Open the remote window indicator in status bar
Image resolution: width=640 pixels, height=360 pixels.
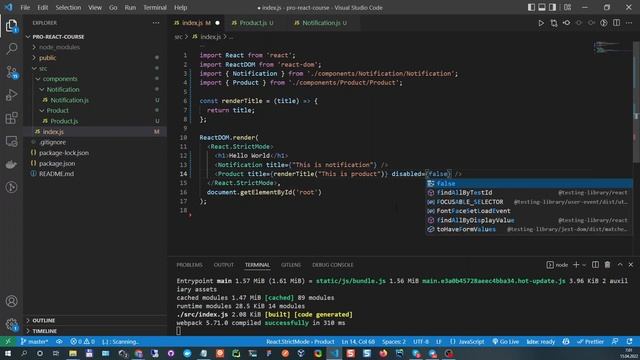pos(8,342)
